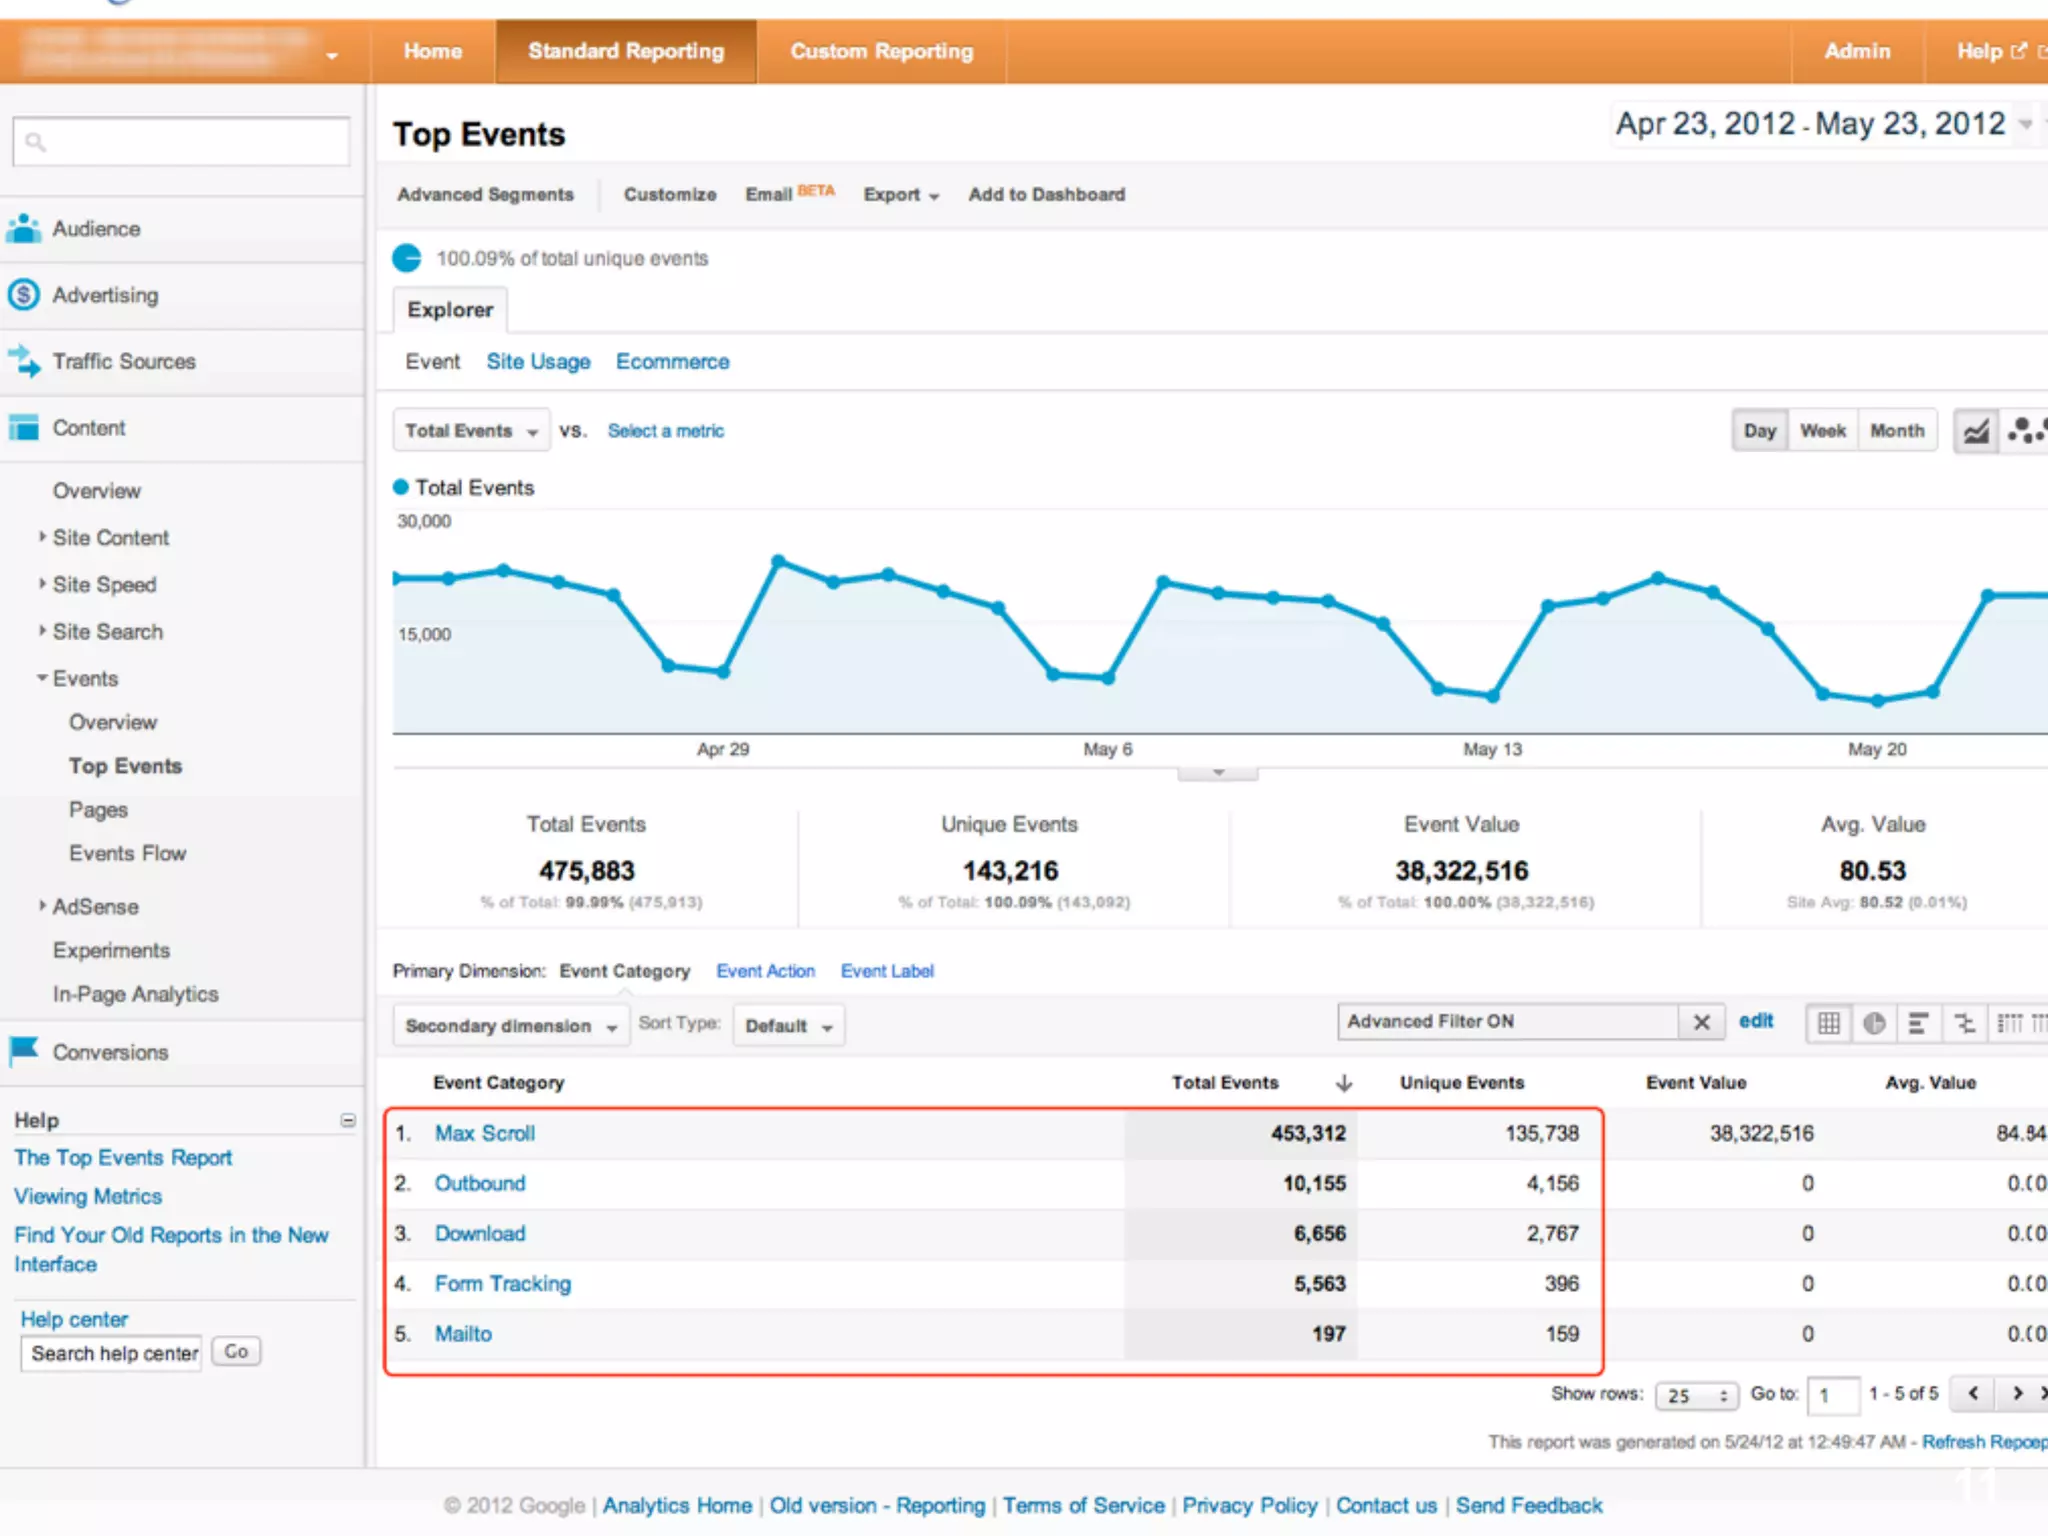Image resolution: width=2048 pixels, height=1536 pixels.
Task: Open the Total Events metric dropdown
Action: pyautogui.click(x=471, y=431)
